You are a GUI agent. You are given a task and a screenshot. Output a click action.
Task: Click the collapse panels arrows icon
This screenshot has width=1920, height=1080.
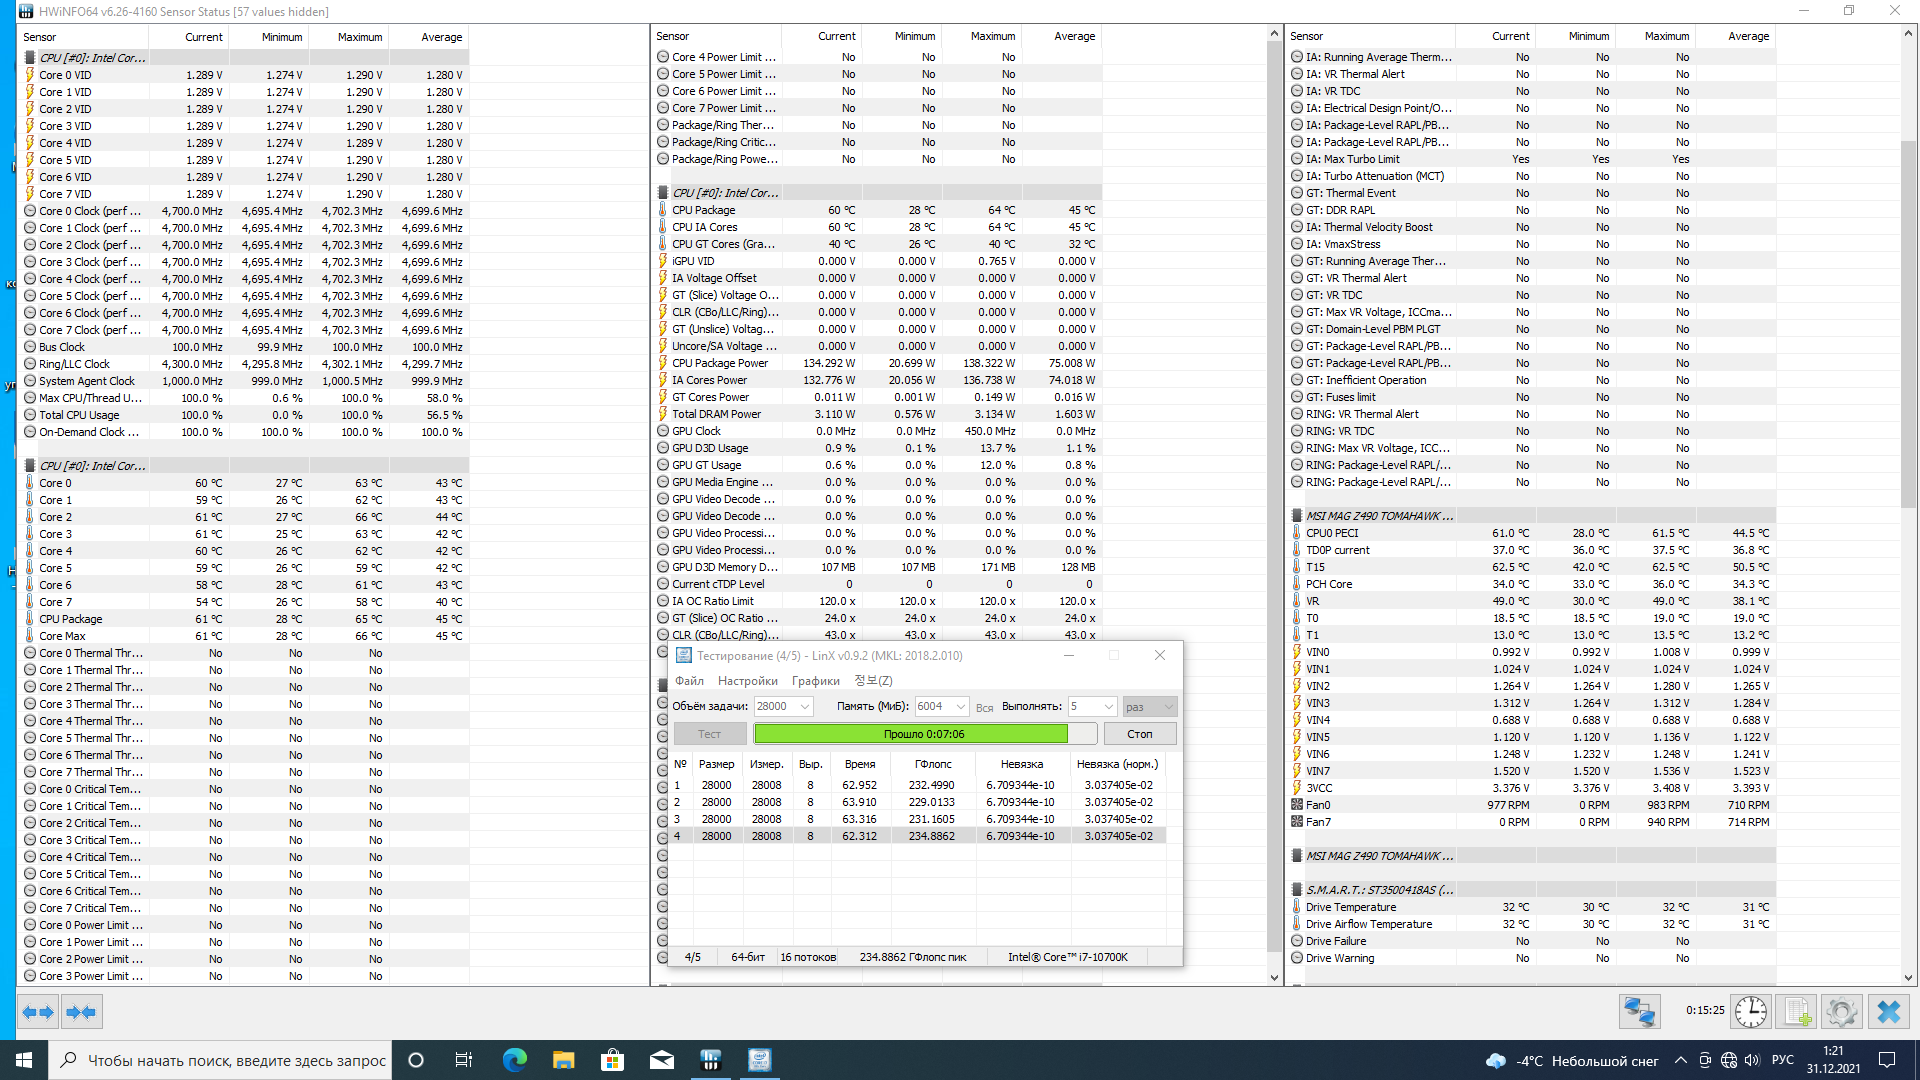coord(81,1012)
